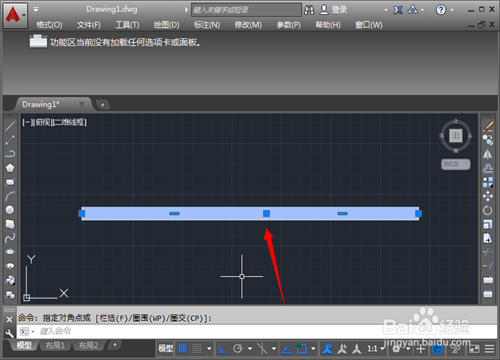Image resolution: width=500 pixels, height=360 pixels.
Task: Switch to the 布局1 layout tab
Action: pos(55,345)
